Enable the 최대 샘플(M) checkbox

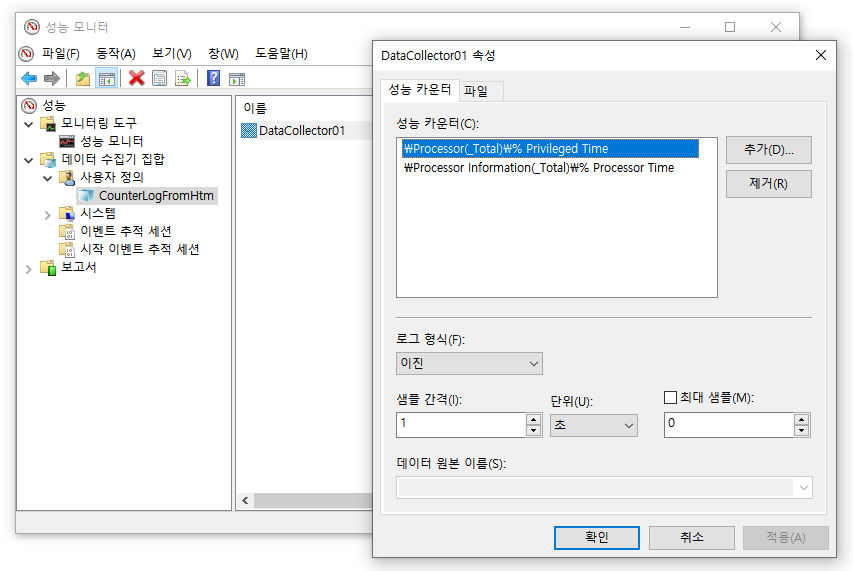(x=670, y=398)
